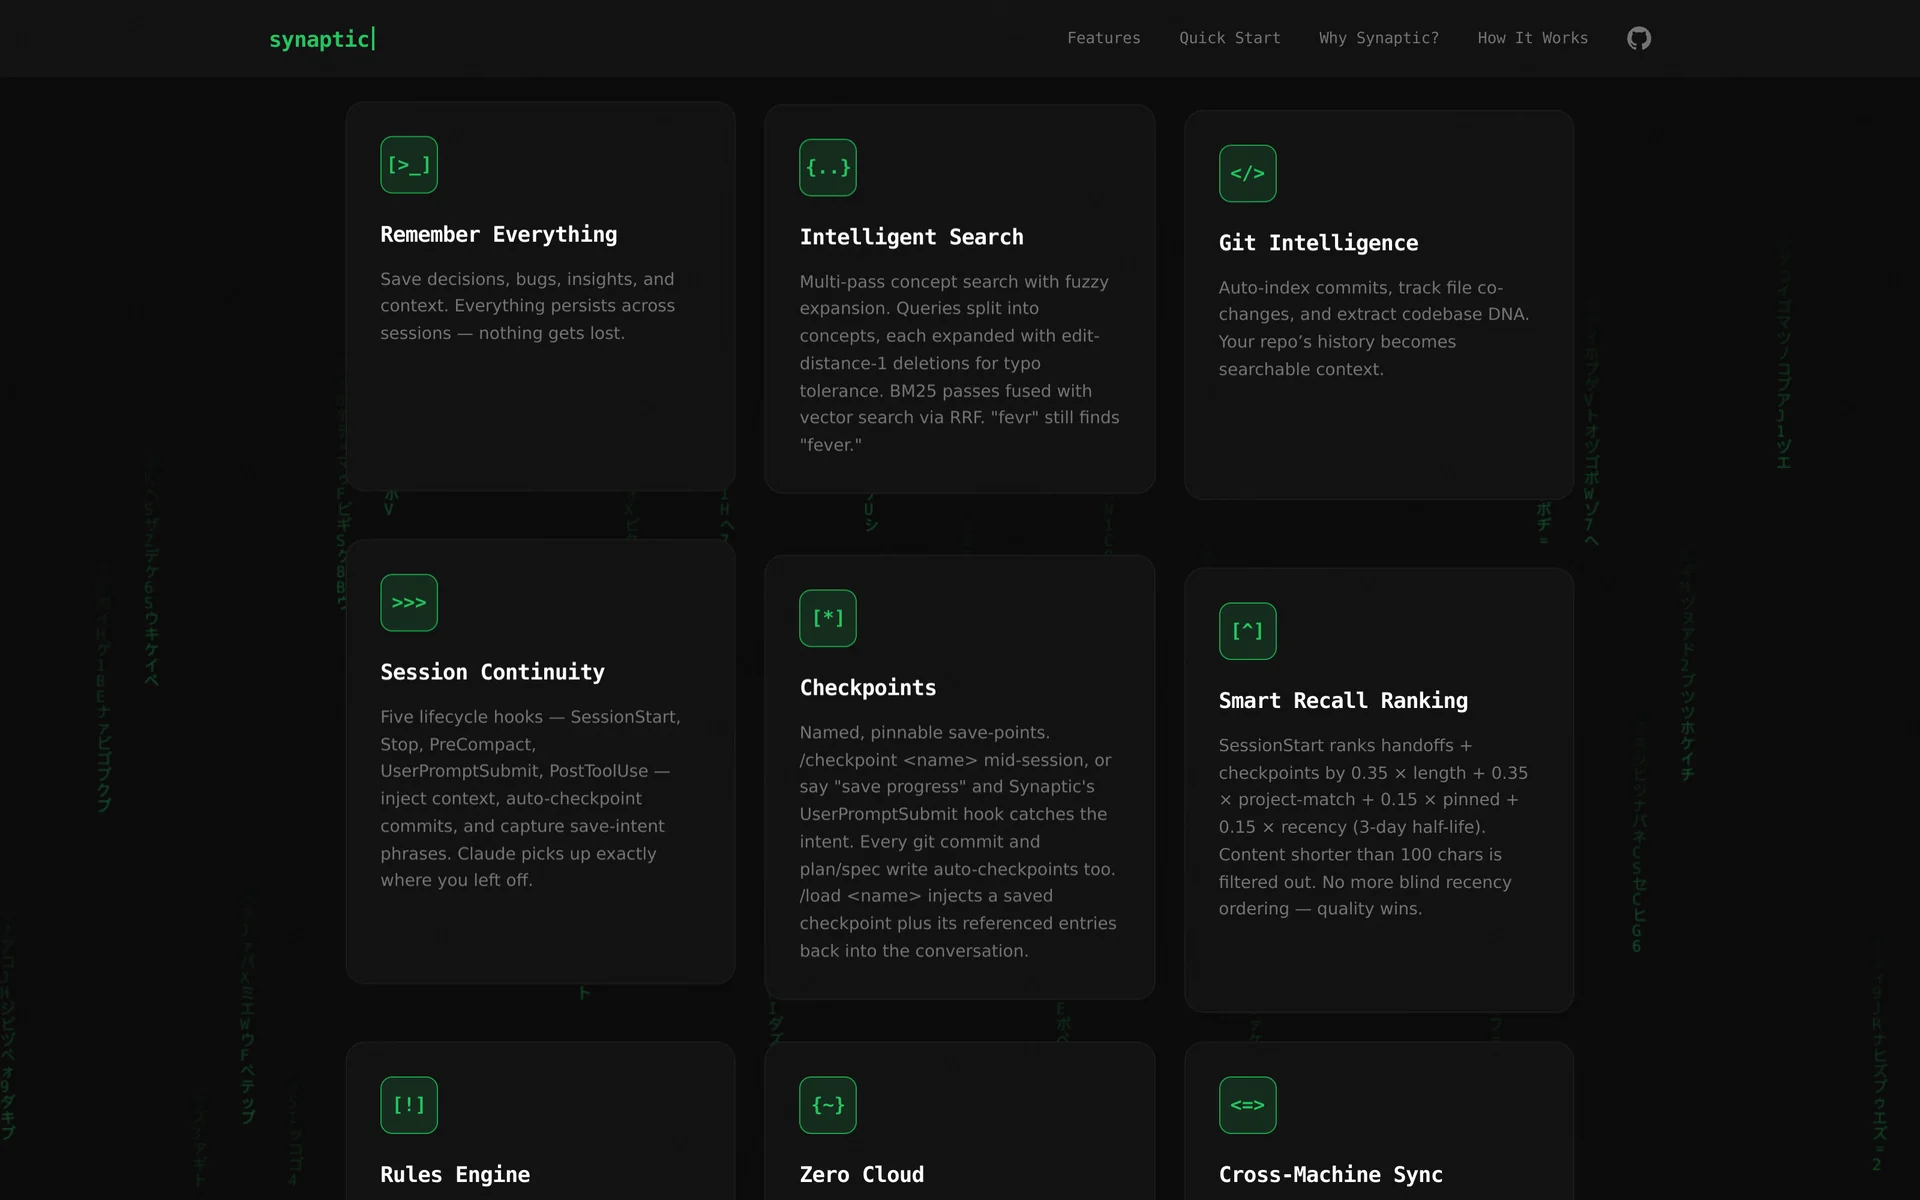1920x1200 pixels.
Task: Click the 'SessionStart ranks handoffs' description
Action: (x=1373, y=828)
